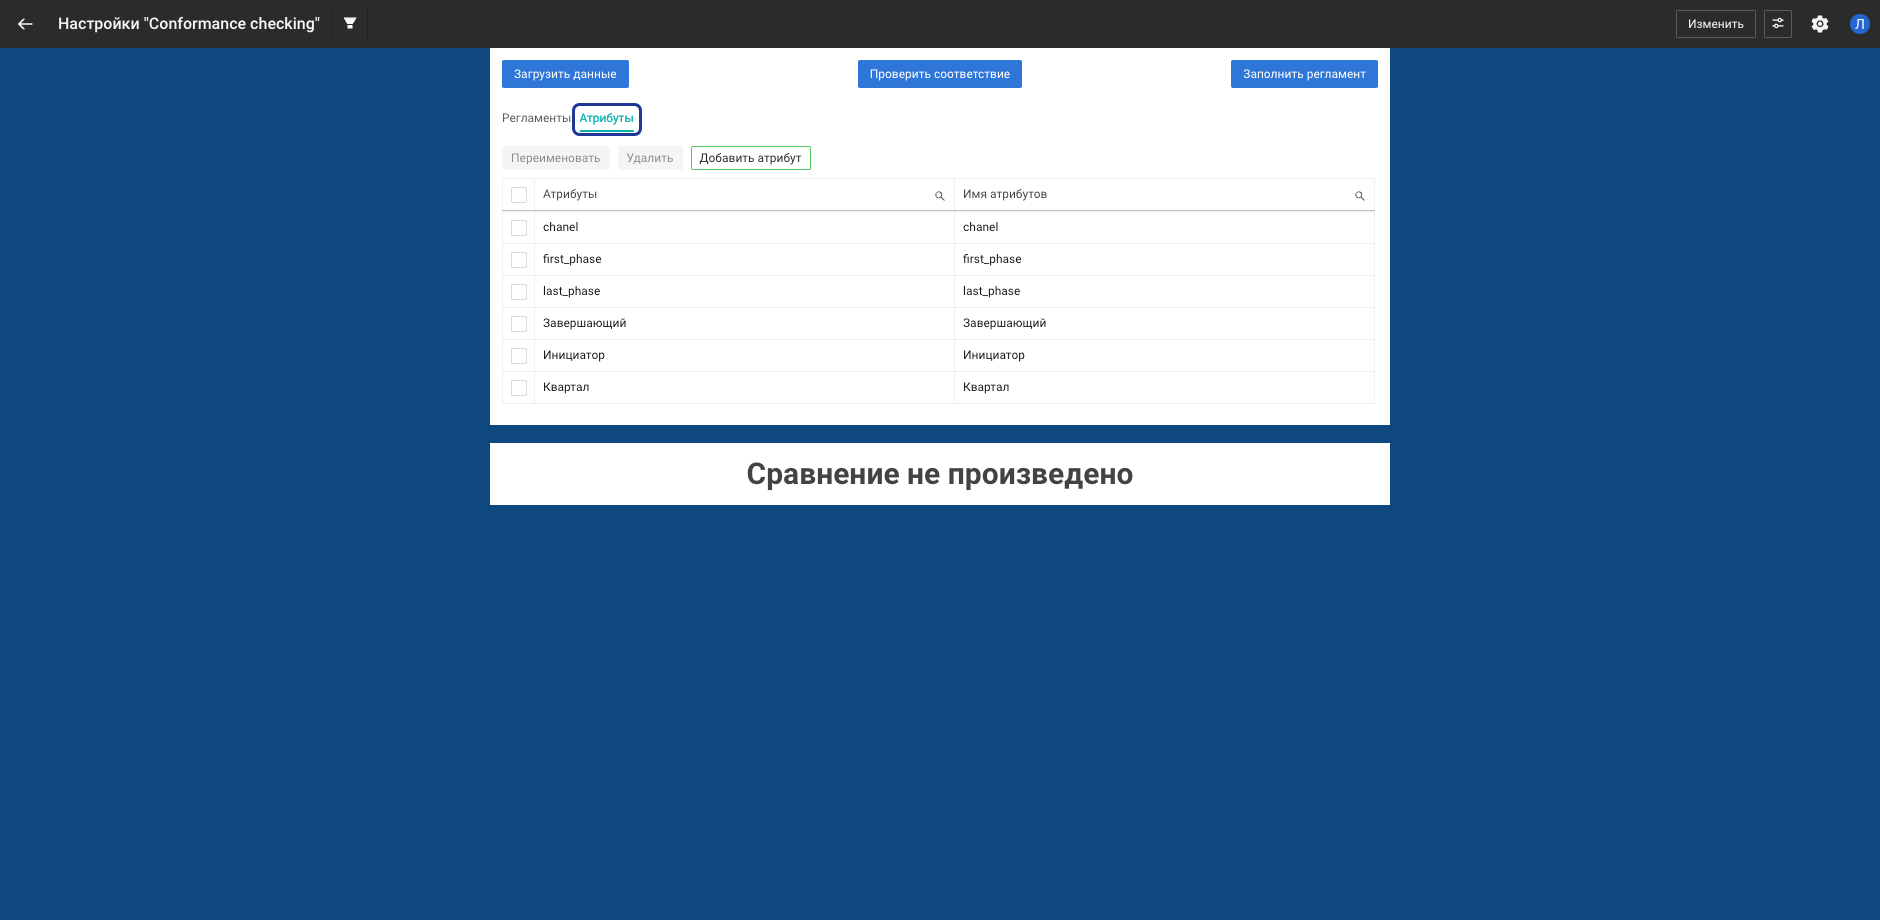1880x920 pixels.
Task: Open the filter funnel icon
Action: pos(350,23)
